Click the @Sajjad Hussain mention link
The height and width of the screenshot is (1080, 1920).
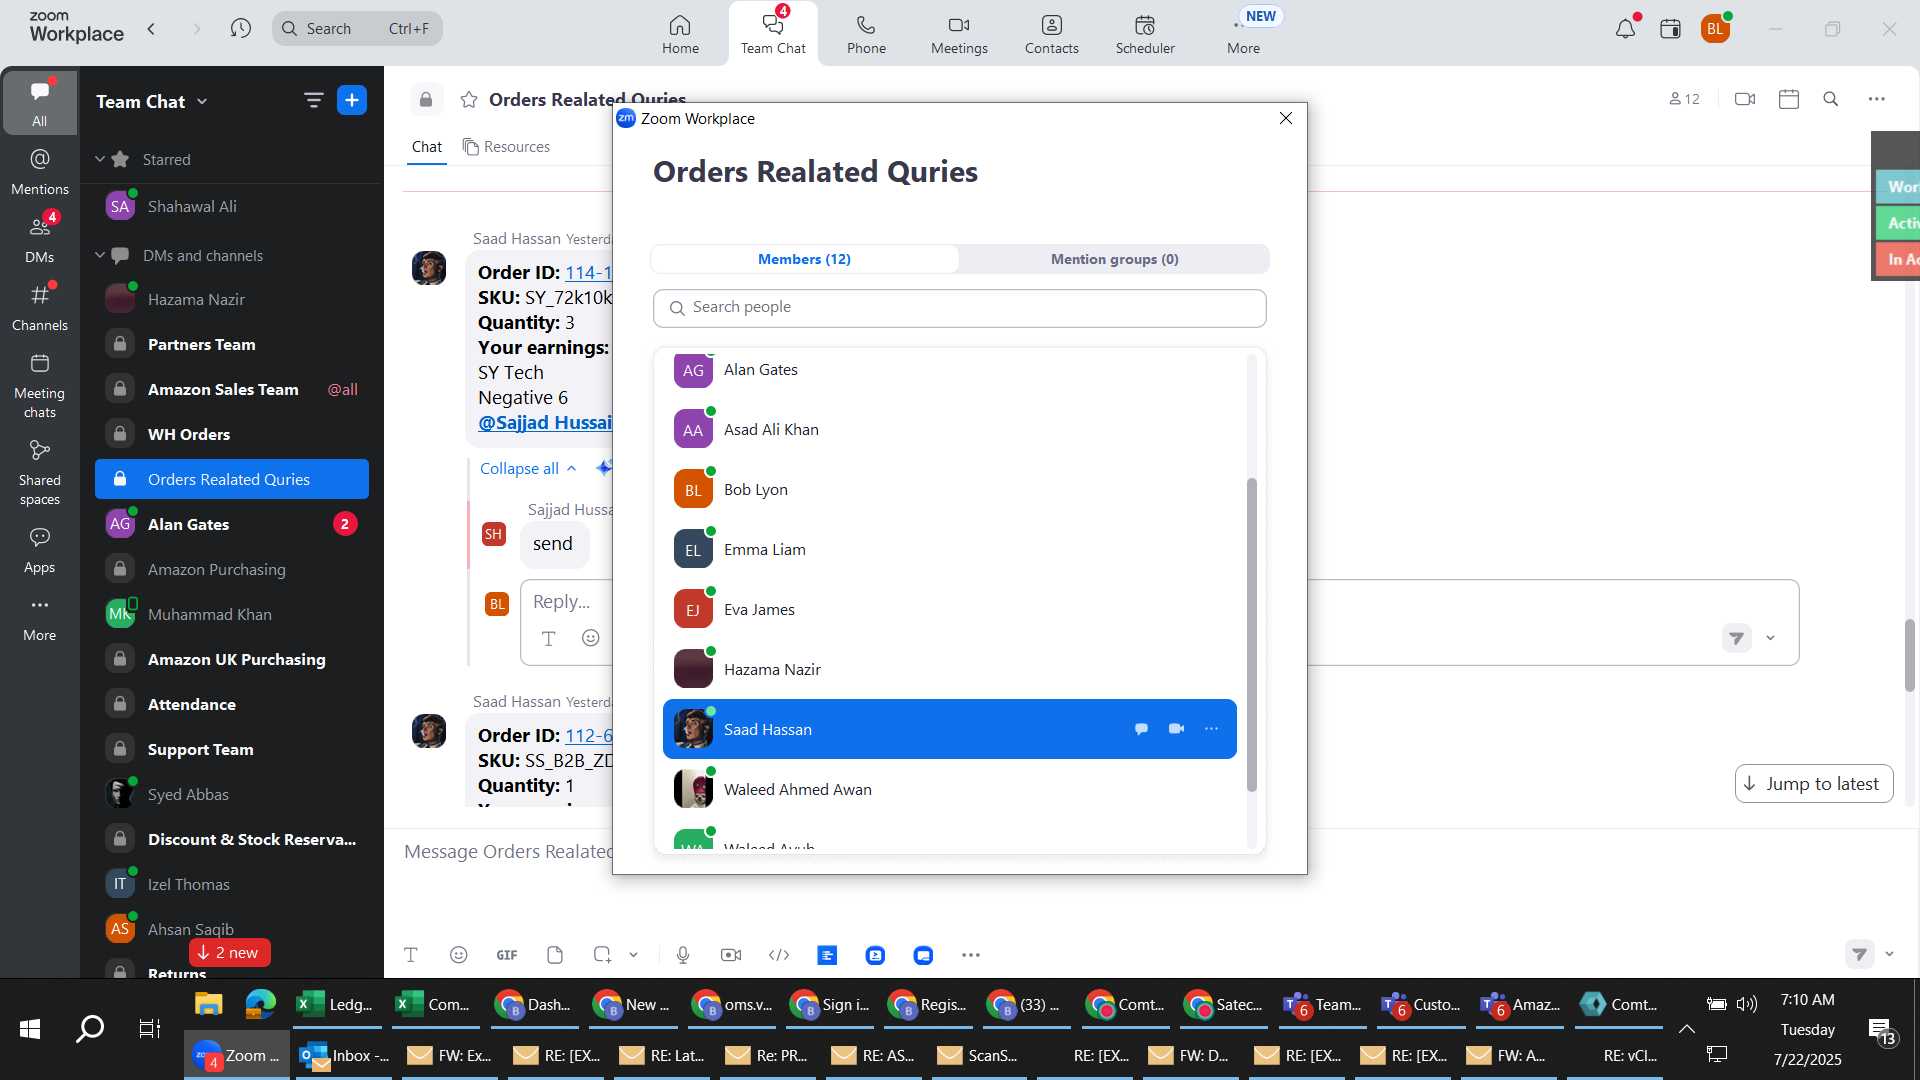click(x=545, y=422)
